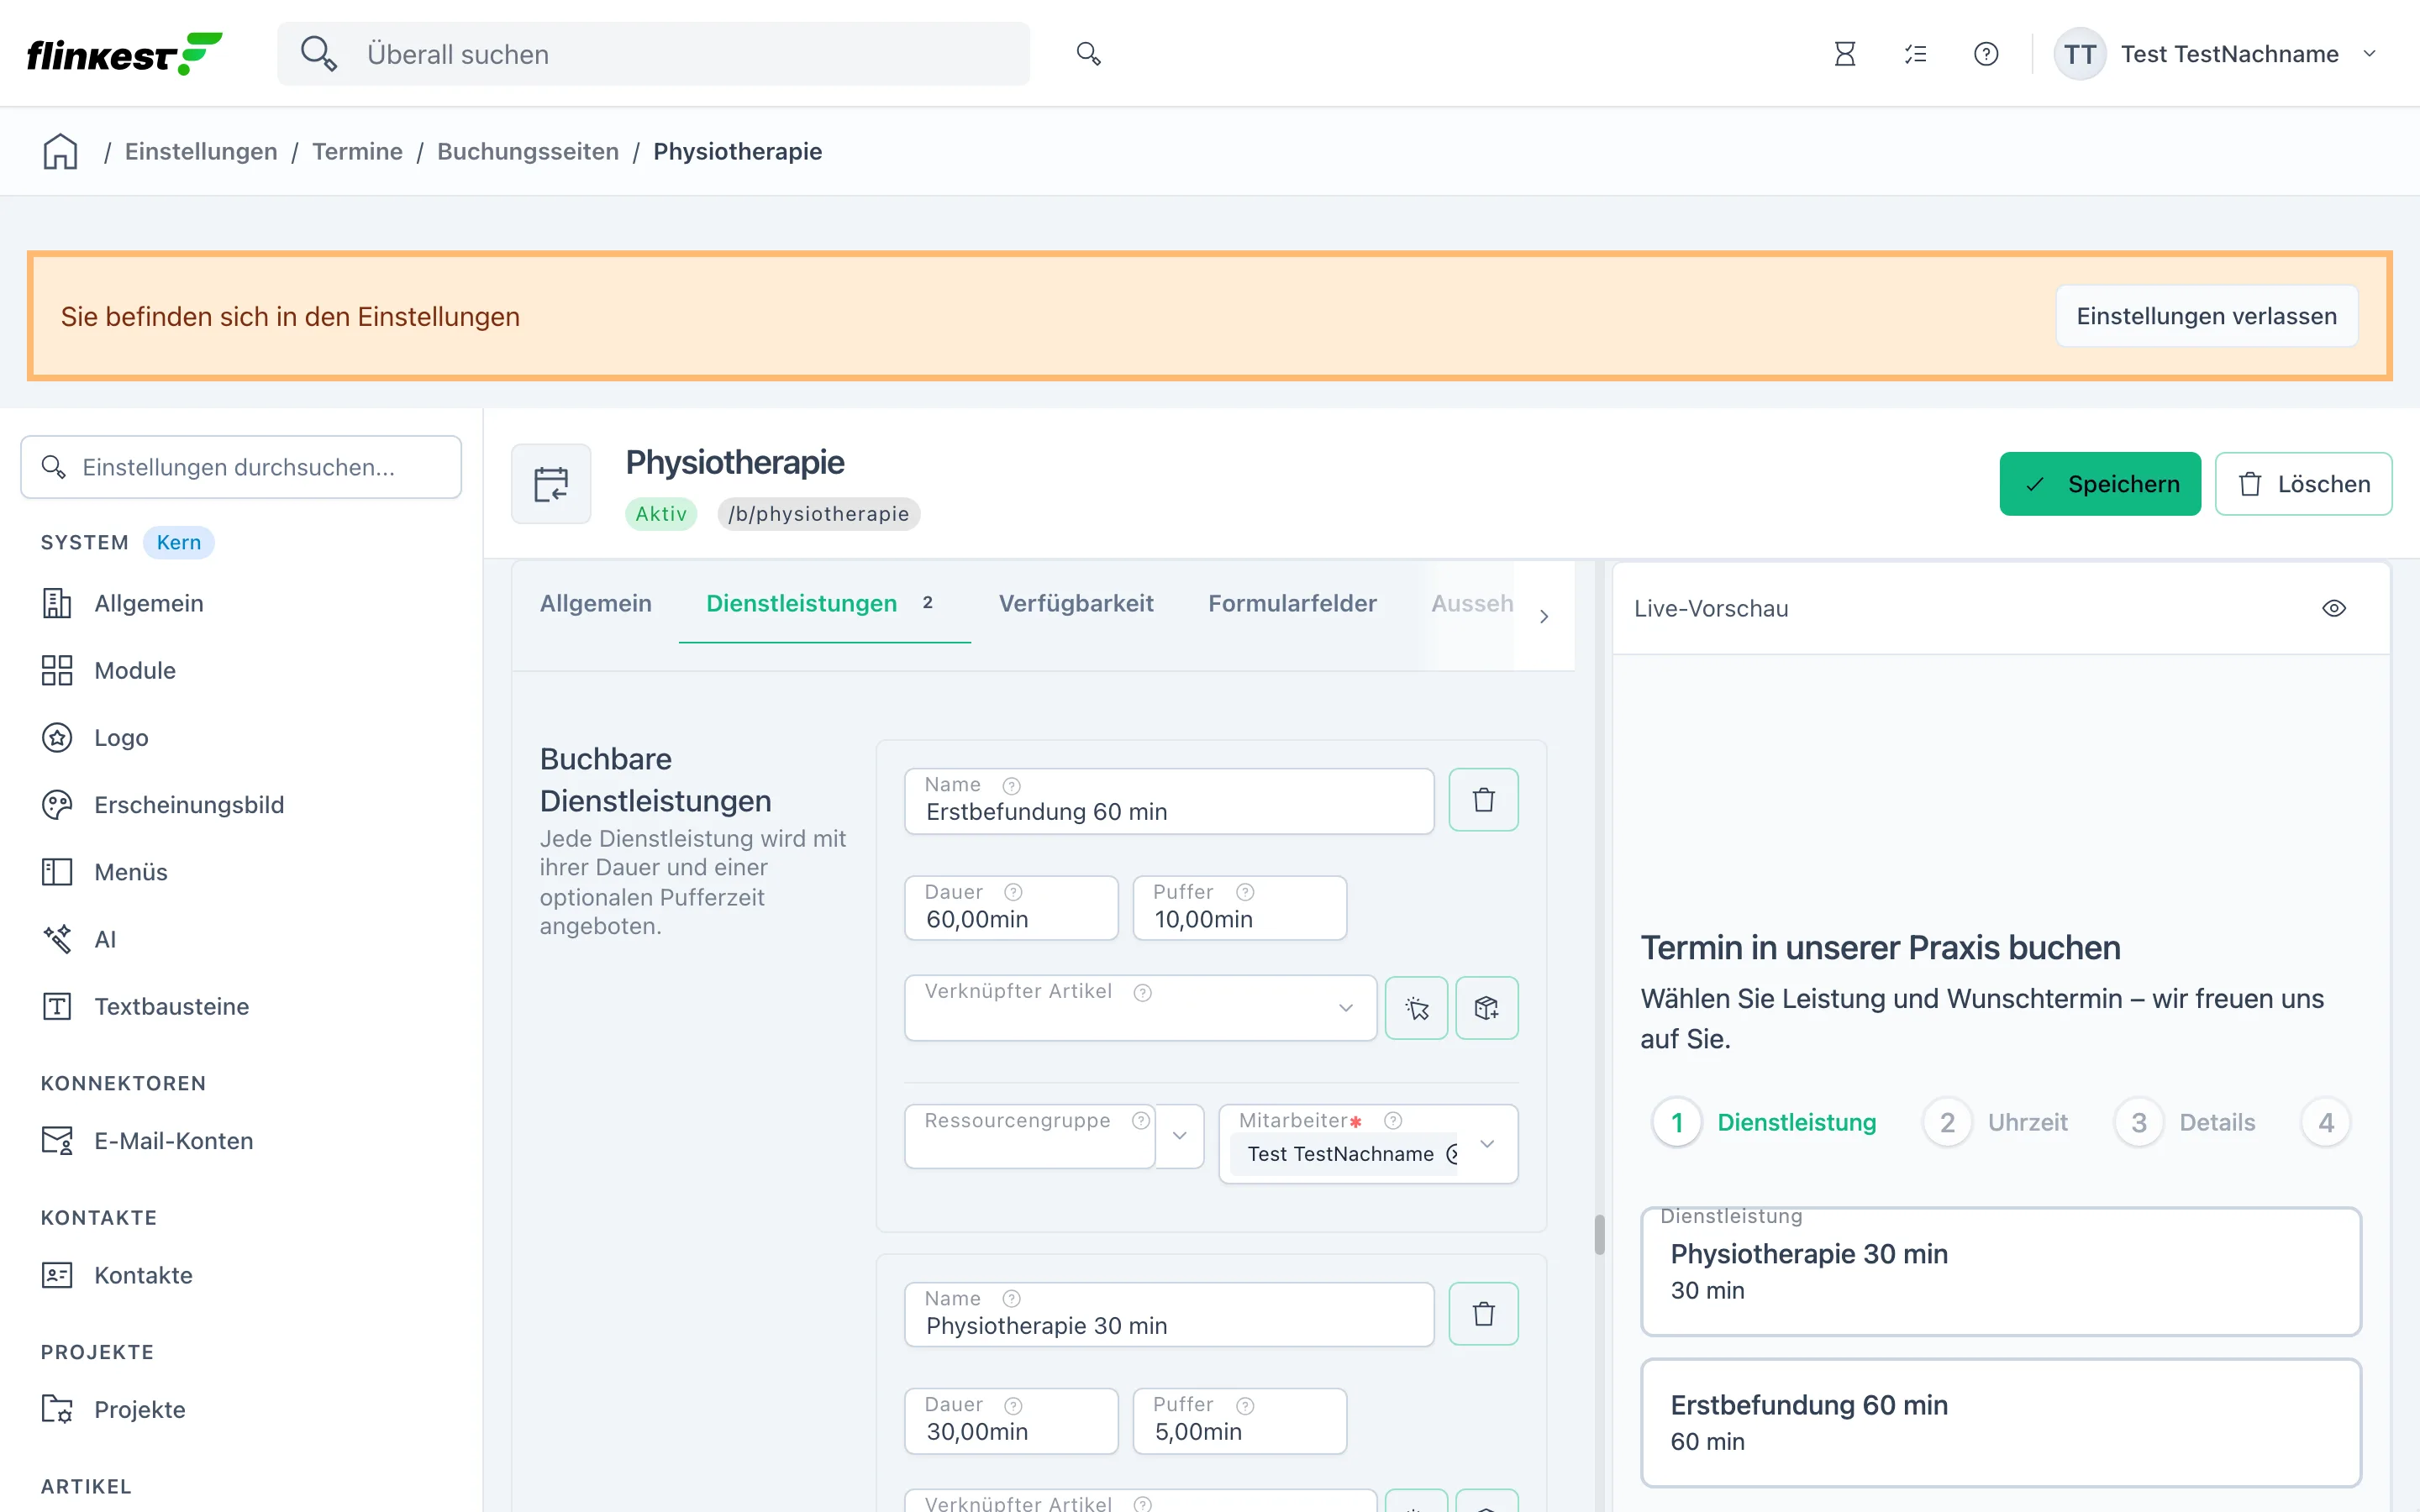Show help for the 10,00min Puffer field

pos(1245,892)
